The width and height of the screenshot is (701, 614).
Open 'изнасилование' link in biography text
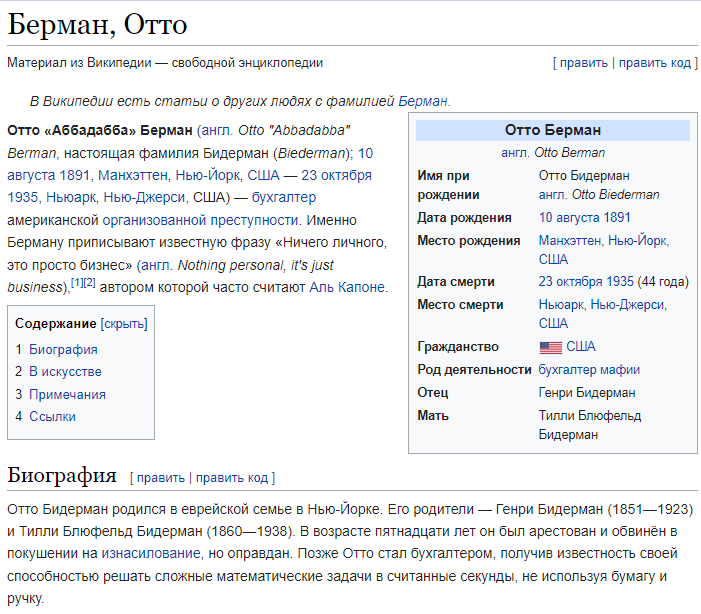(151, 553)
